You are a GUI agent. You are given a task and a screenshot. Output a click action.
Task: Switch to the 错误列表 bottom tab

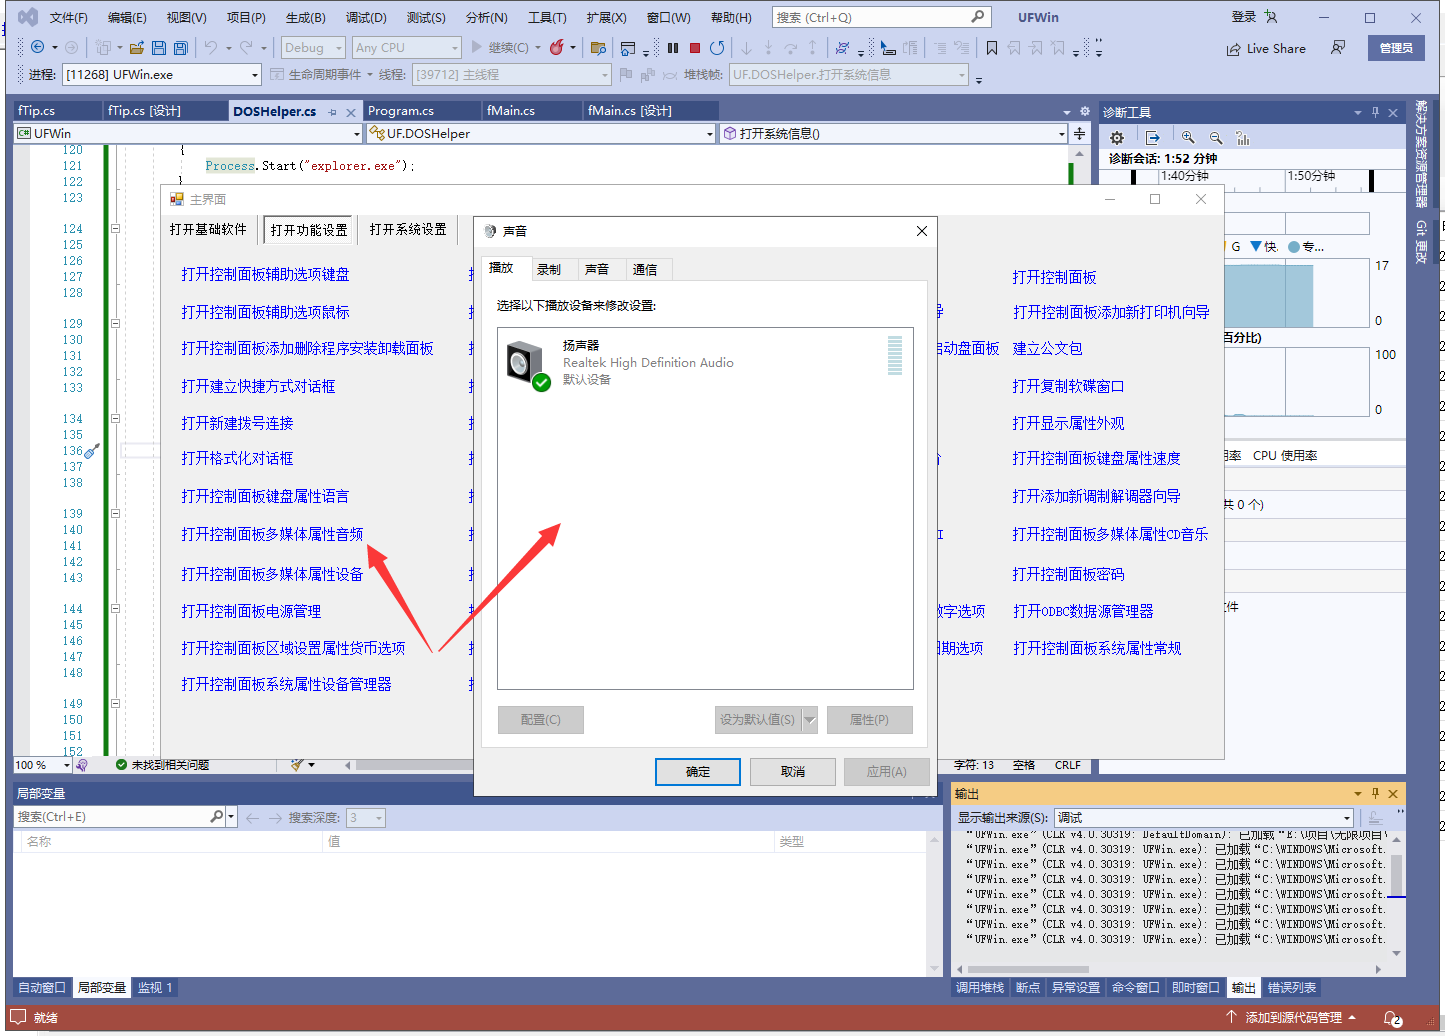tap(1292, 988)
